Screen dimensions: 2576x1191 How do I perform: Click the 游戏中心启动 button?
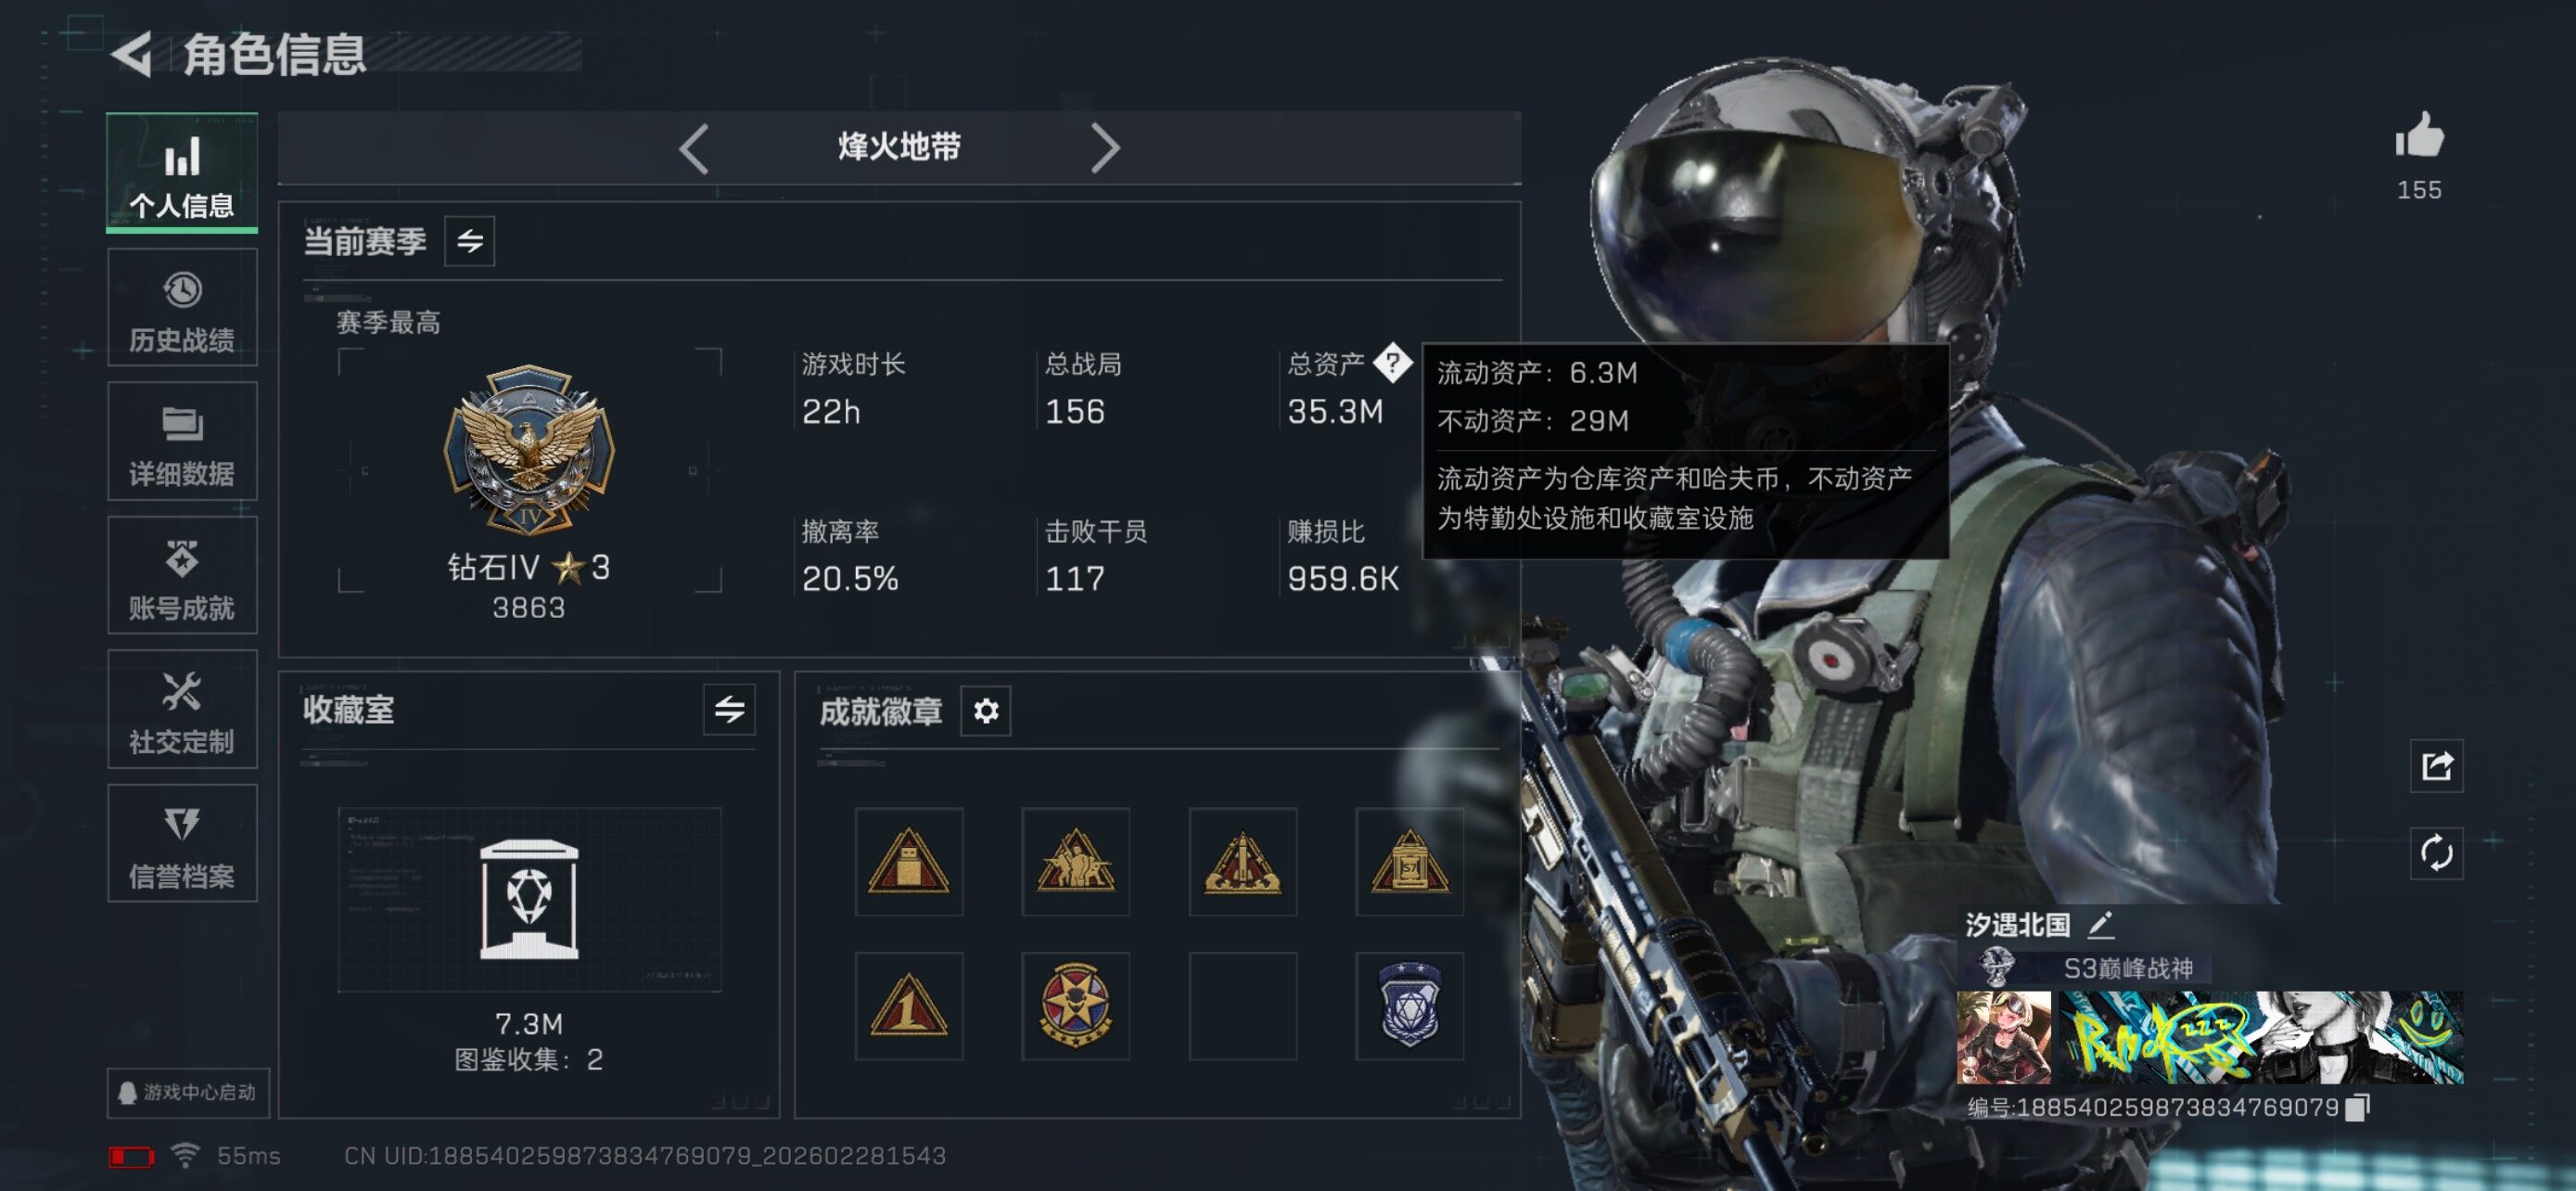pos(188,1092)
